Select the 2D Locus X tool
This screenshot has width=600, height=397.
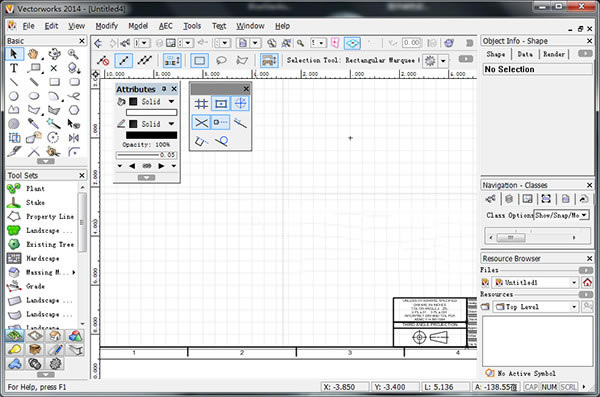pyautogui.click(x=54, y=68)
